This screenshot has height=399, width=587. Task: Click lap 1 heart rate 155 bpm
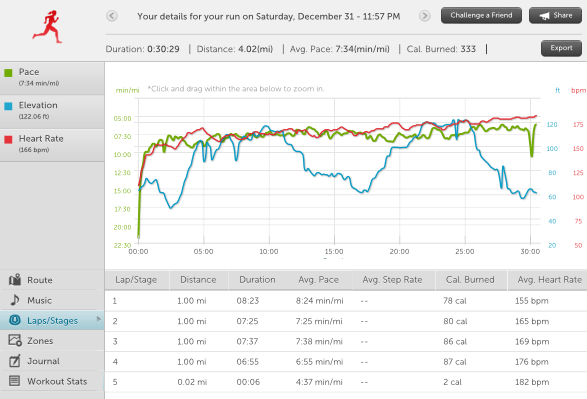tap(532, 301)
